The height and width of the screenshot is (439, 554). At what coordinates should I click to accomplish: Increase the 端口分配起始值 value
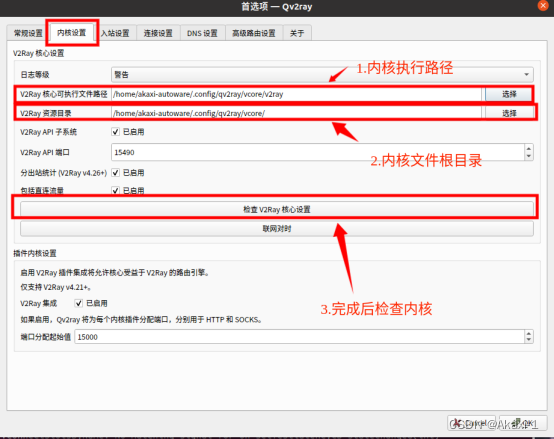pos(529,333)
